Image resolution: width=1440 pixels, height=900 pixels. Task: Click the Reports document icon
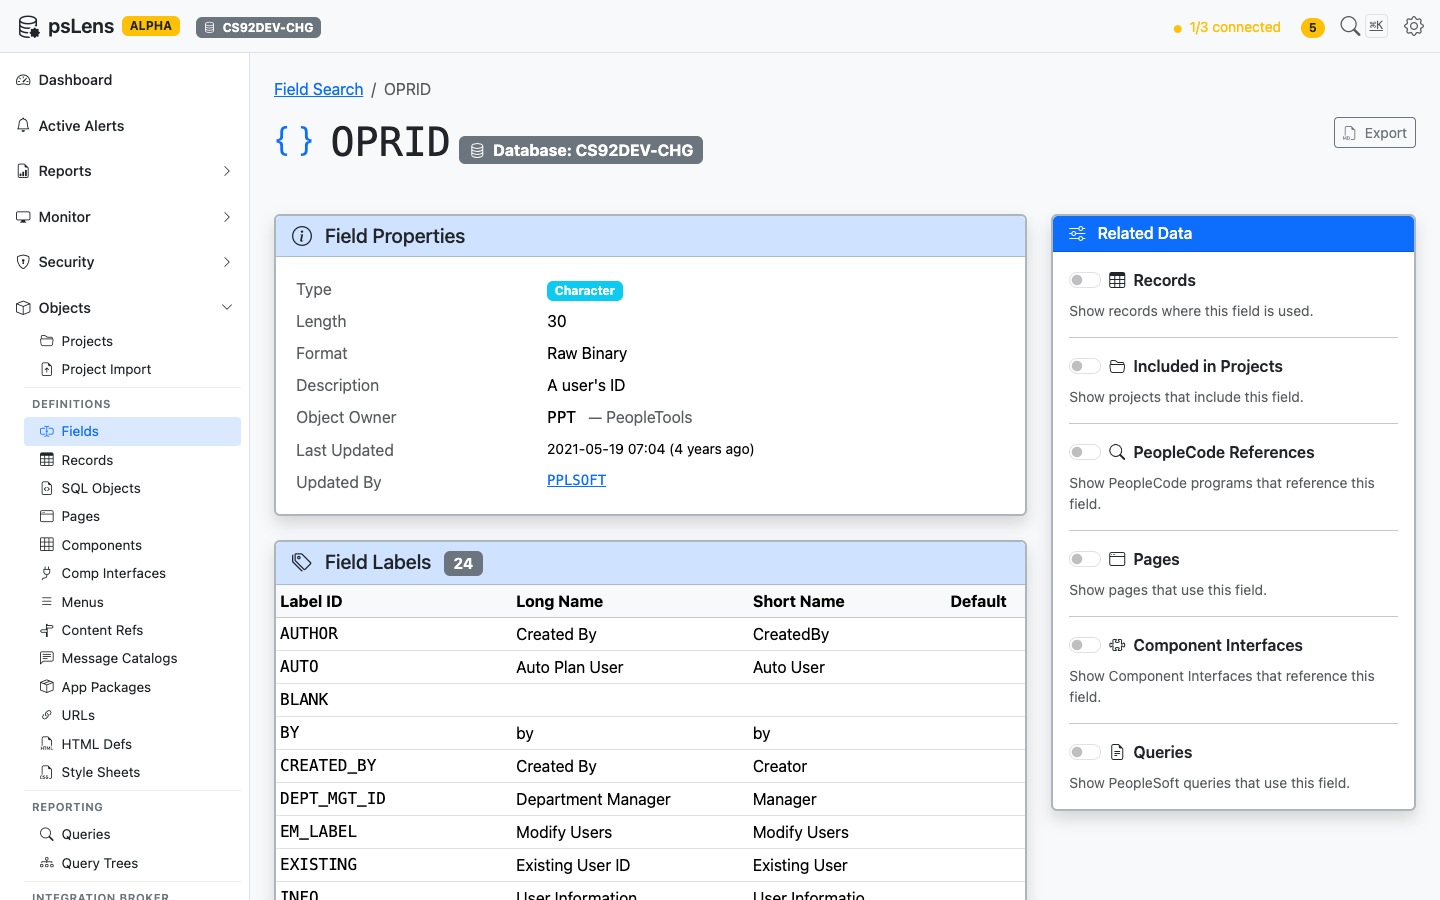pos(23,171)
